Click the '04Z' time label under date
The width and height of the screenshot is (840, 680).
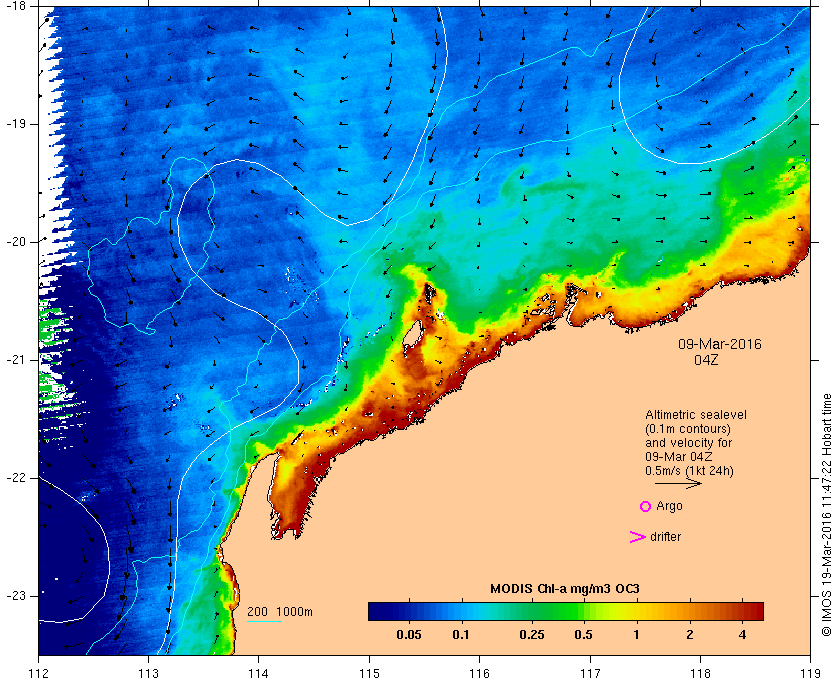pyautogui.click(x=706, y=360)
